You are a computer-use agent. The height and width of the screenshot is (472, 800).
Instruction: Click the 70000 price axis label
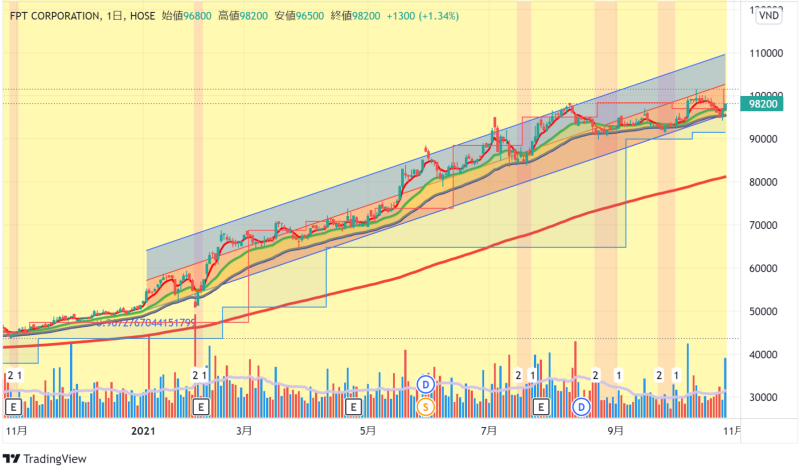pos(763,225)
